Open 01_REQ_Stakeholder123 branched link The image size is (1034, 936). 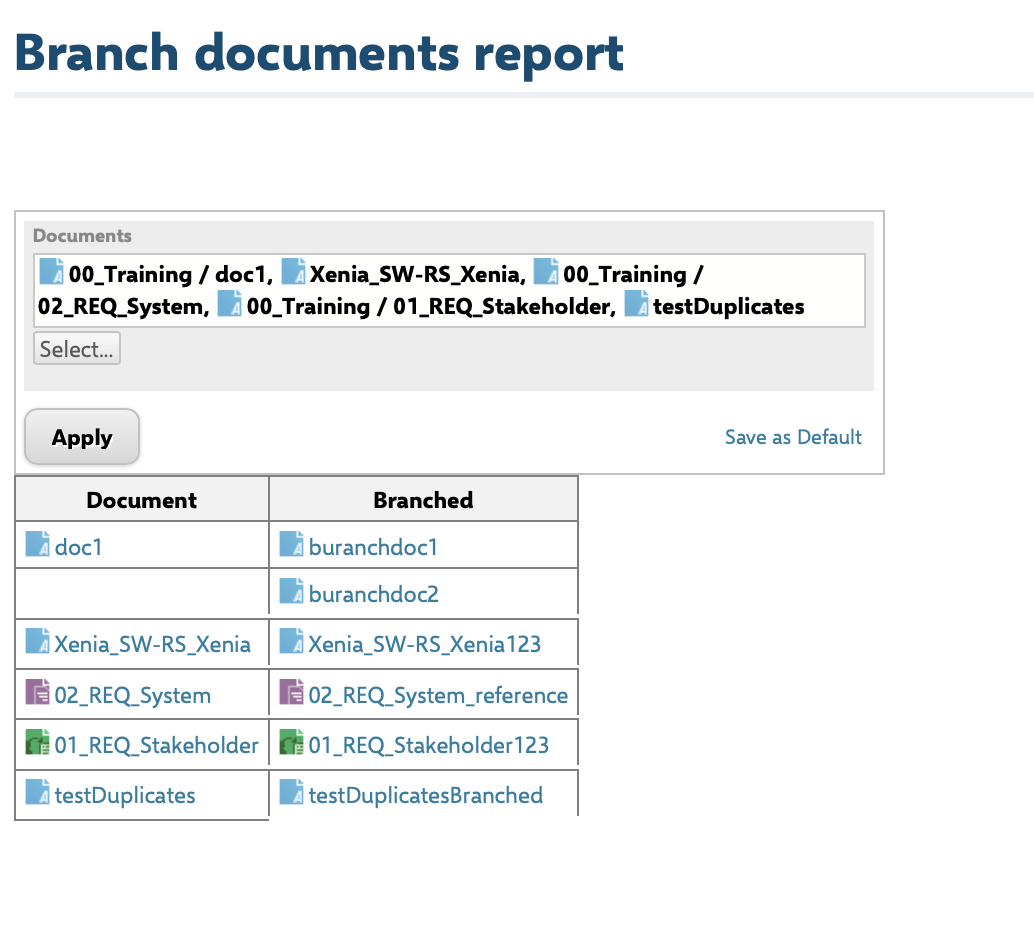[429, 745]
